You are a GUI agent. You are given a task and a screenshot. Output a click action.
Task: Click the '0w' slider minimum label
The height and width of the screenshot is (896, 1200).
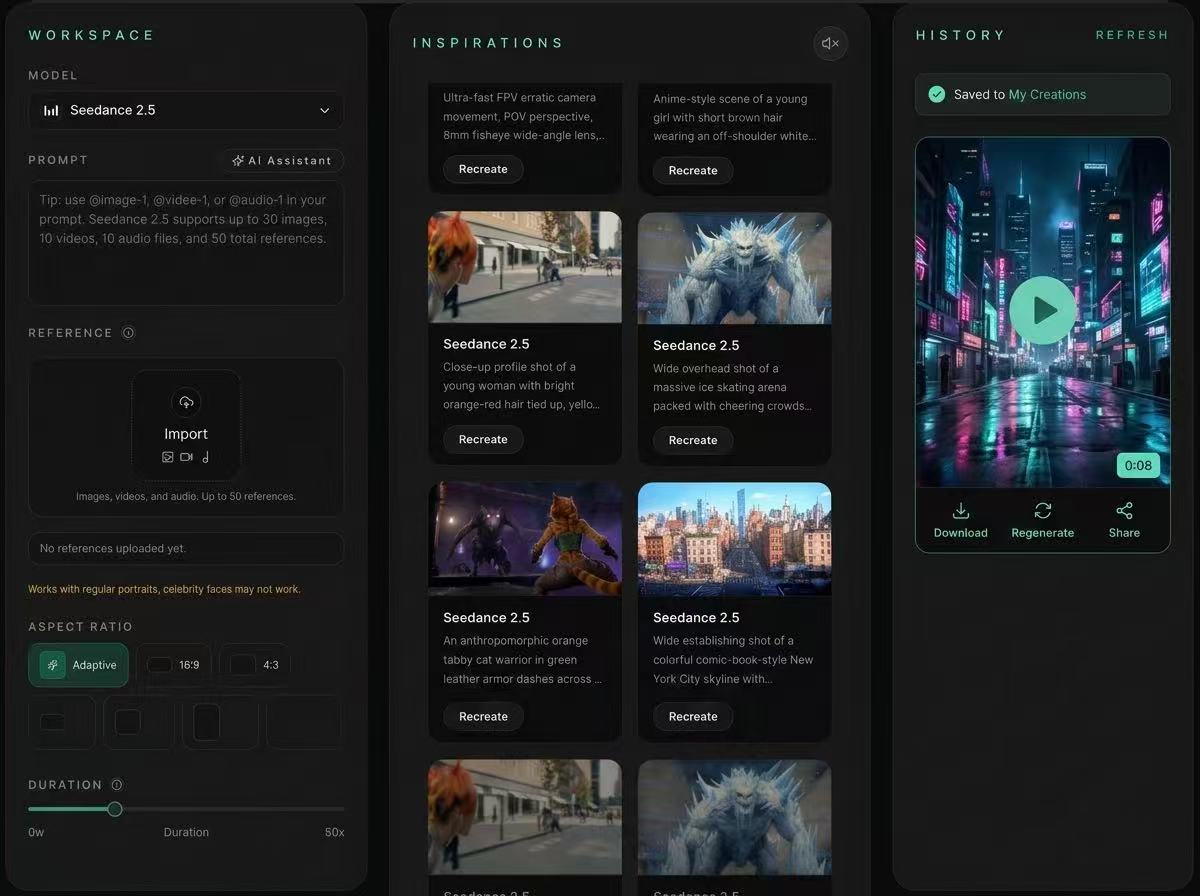[x=36, y=832]
